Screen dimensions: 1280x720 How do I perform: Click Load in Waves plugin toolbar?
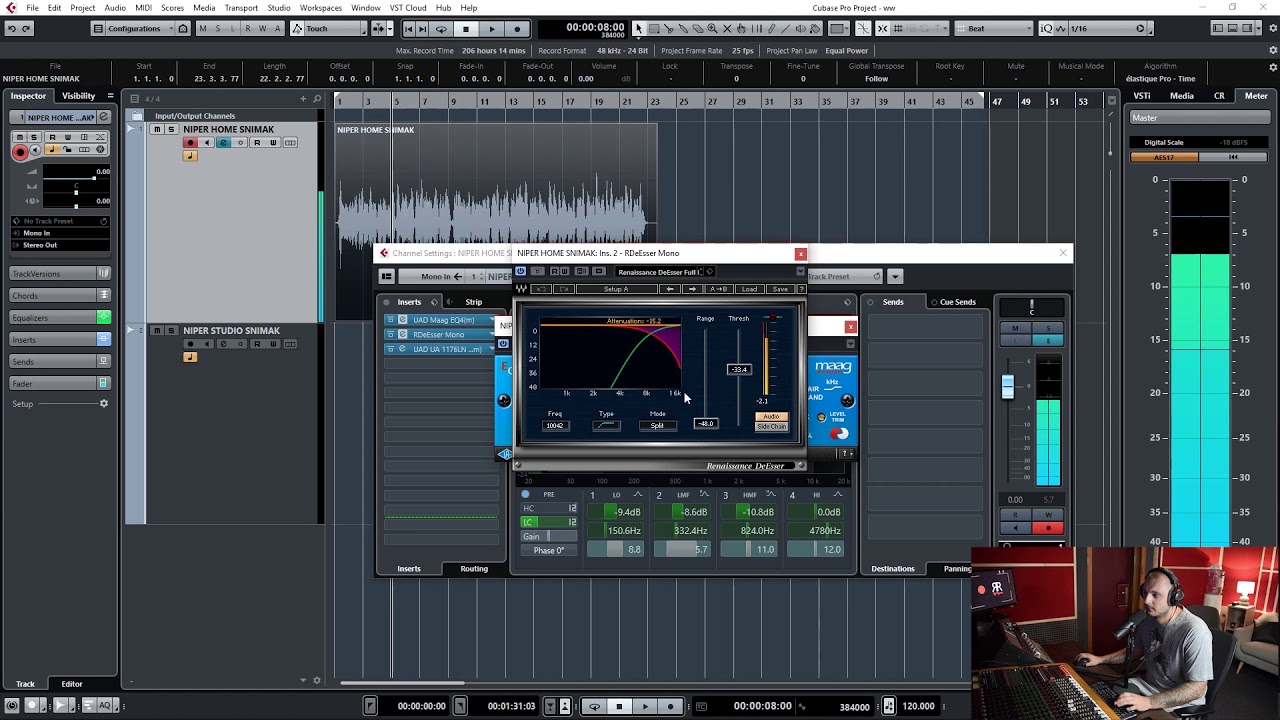click(x=749, y=289)
